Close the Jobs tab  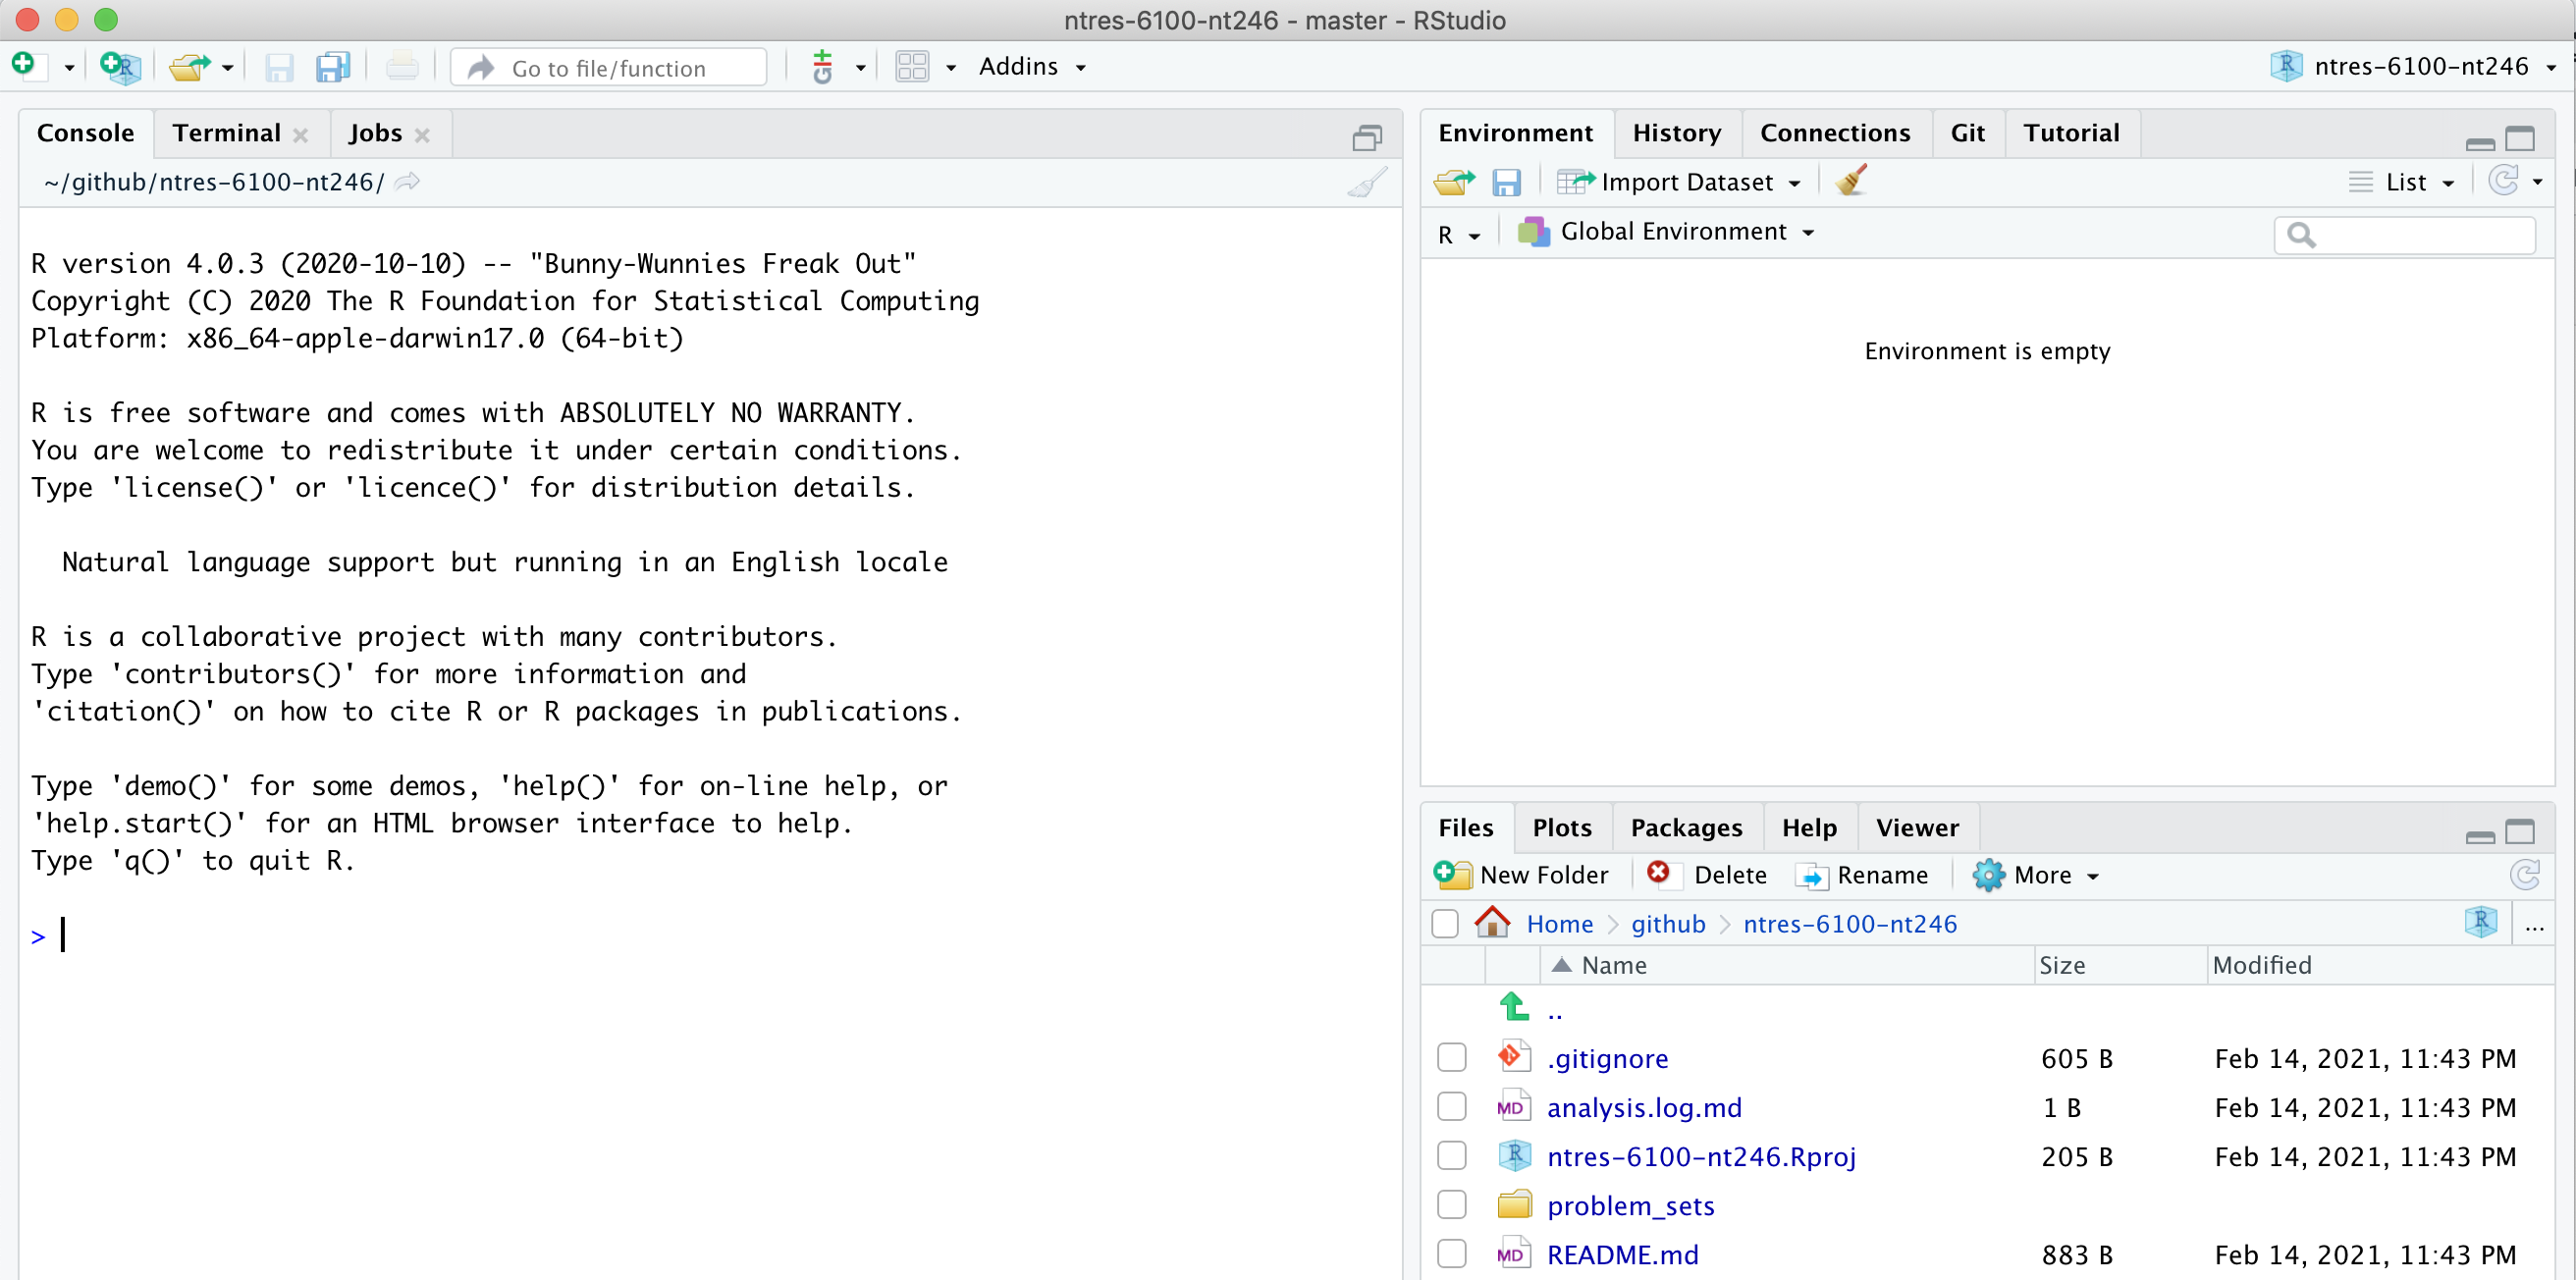pos(422,135)
